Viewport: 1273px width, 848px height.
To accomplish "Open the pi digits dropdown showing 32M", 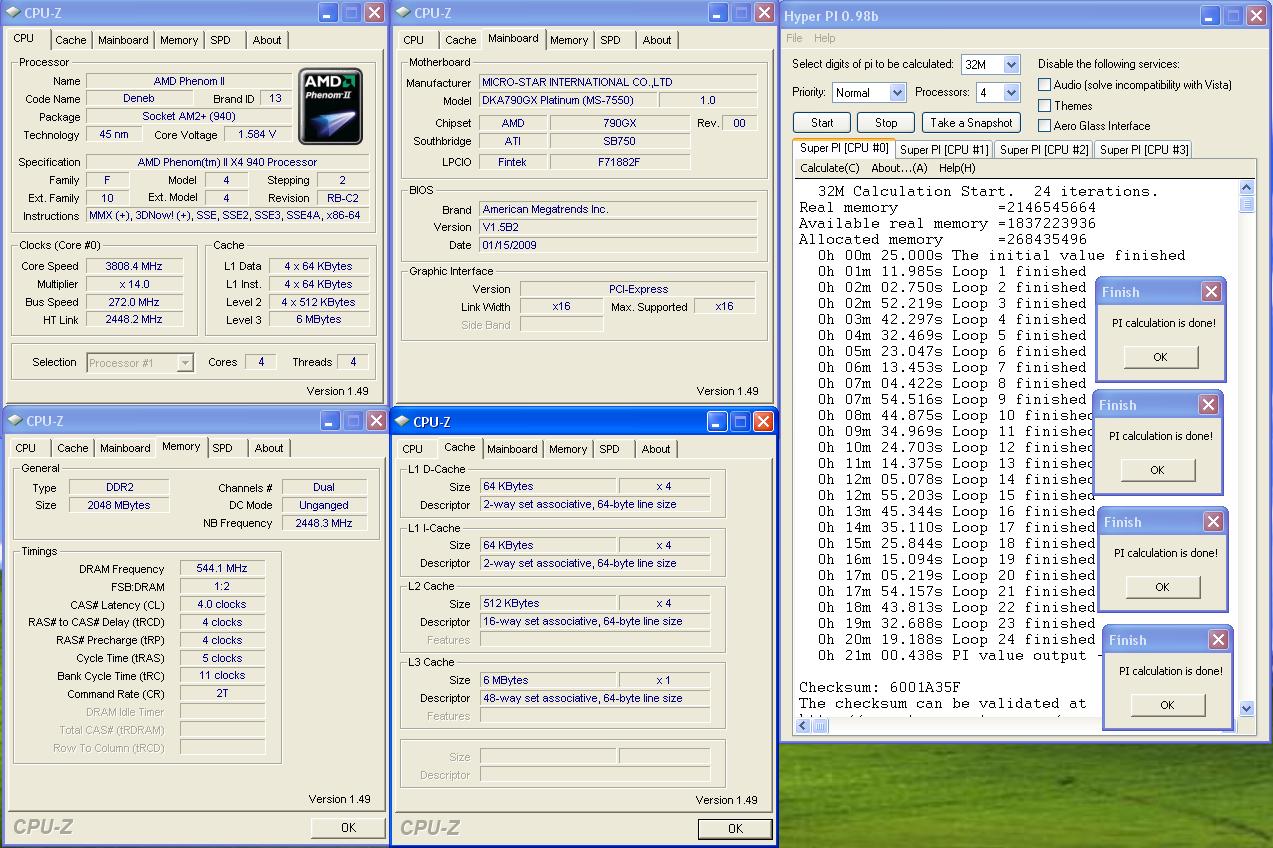I will tap(1010, 65).
